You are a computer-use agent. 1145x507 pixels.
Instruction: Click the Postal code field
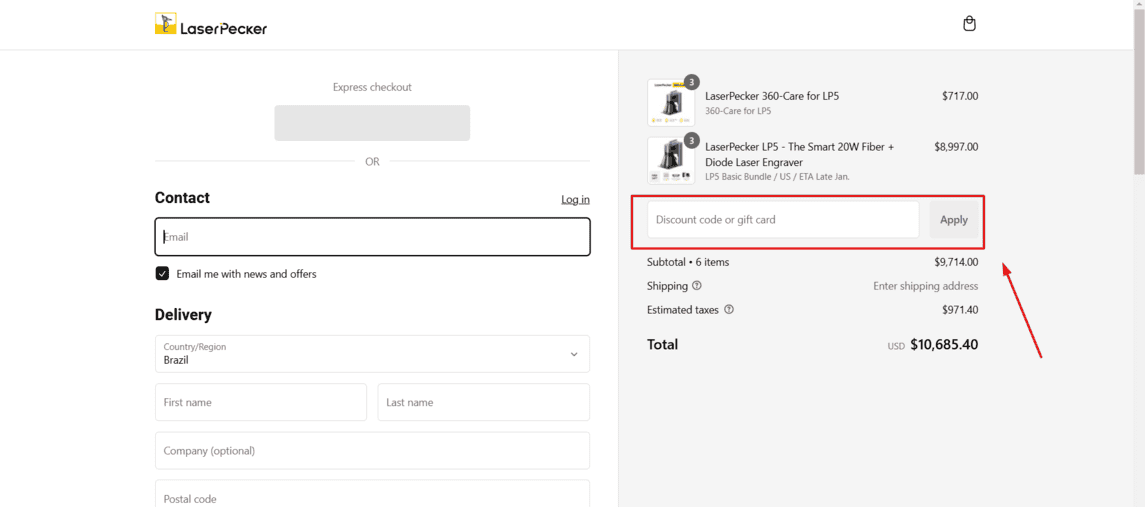click(372, 494)
